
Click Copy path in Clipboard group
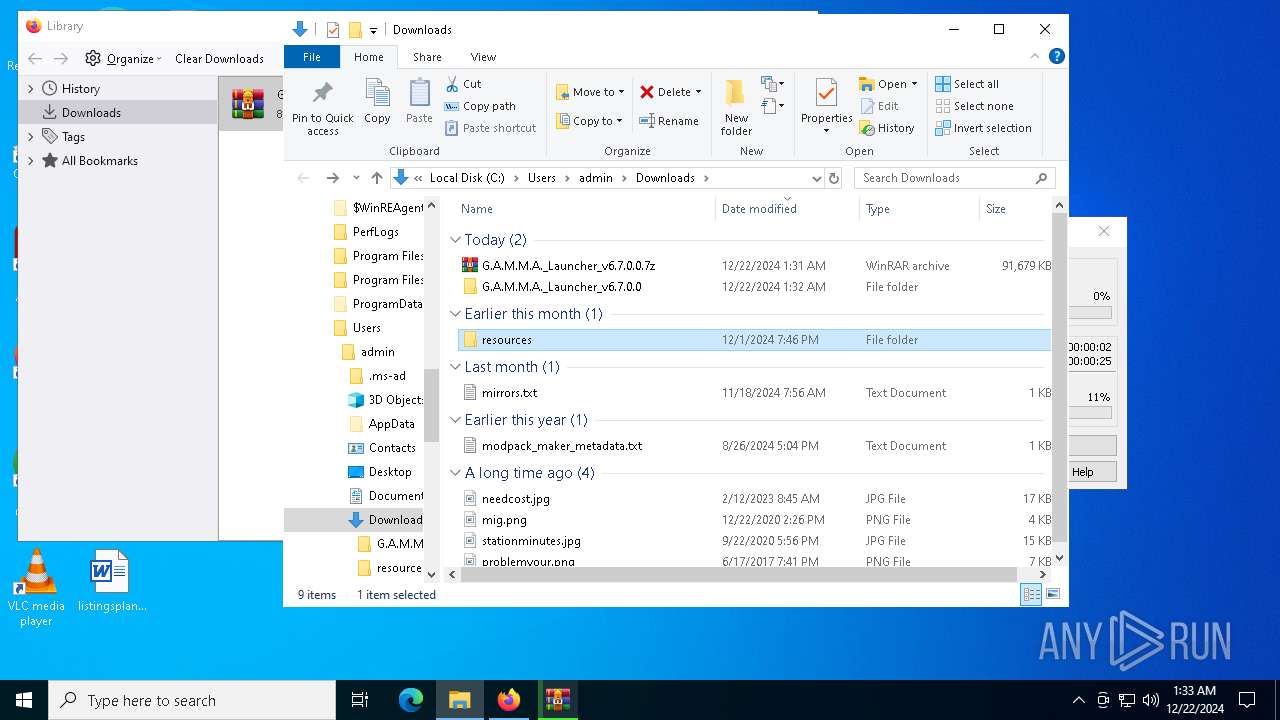(x=480, y=106)
